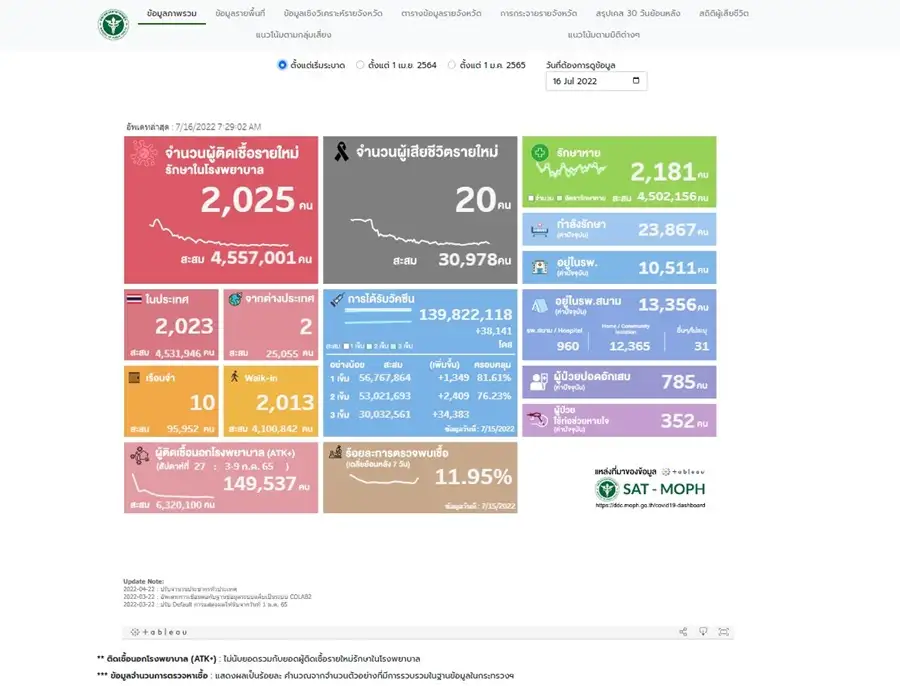Select the 'ตั้งแต่ 1 ม.ค. 2565' radio option
Viewport: 900px width, 686px height.
click(451, 65)
